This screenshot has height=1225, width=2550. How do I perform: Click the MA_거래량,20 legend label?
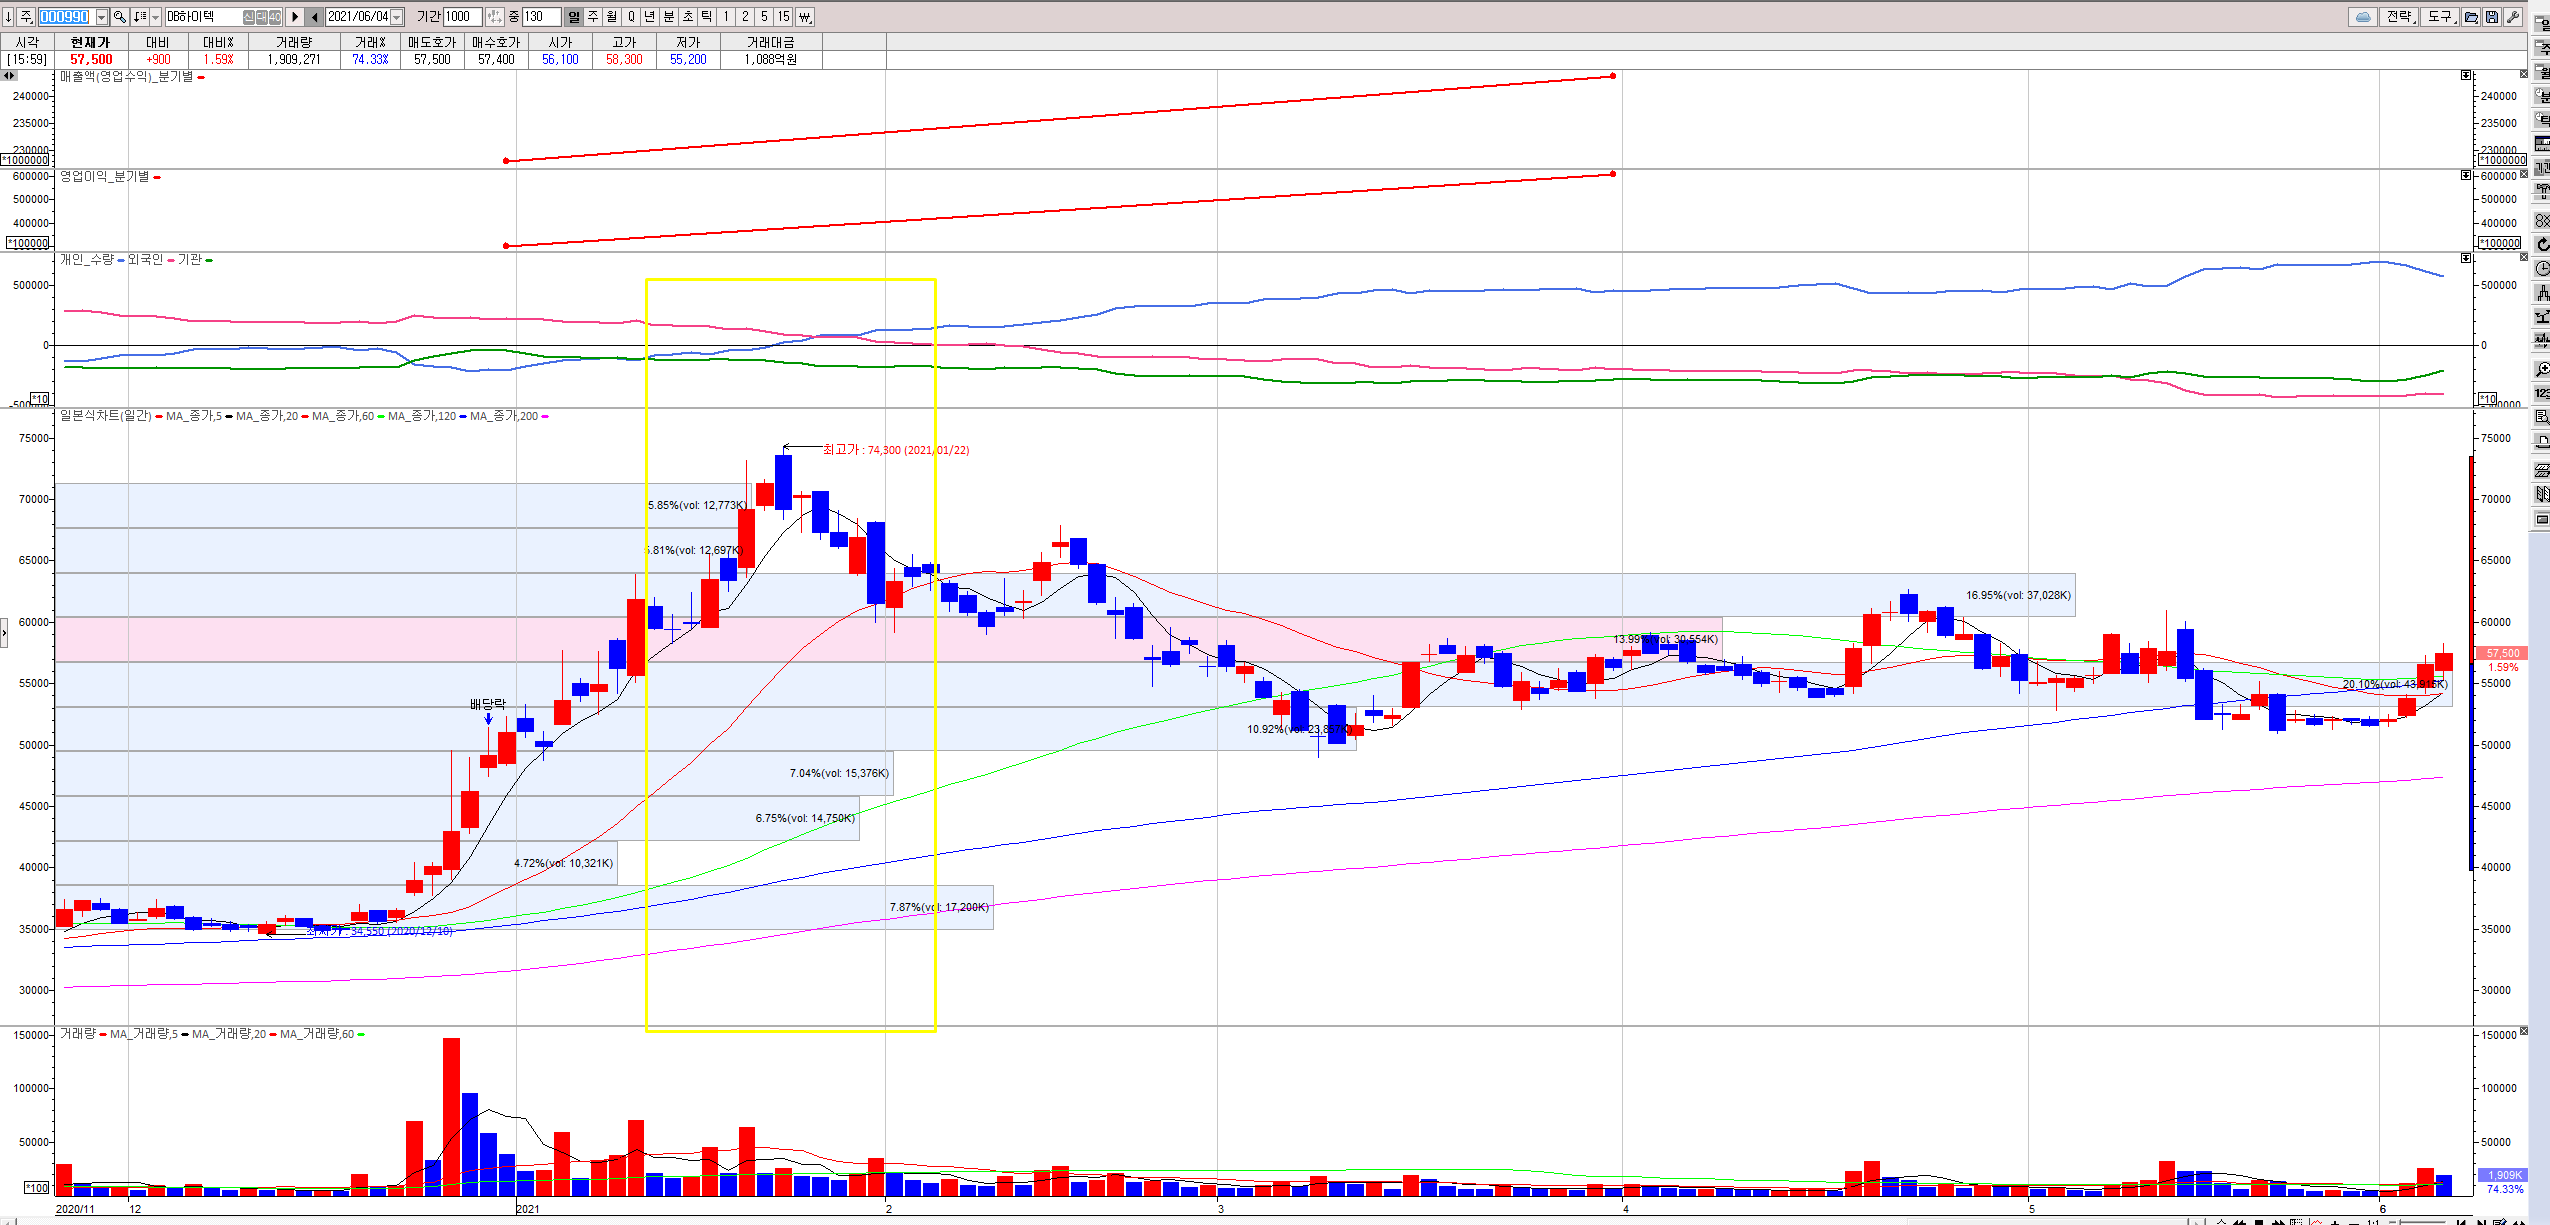point(229,1034)
